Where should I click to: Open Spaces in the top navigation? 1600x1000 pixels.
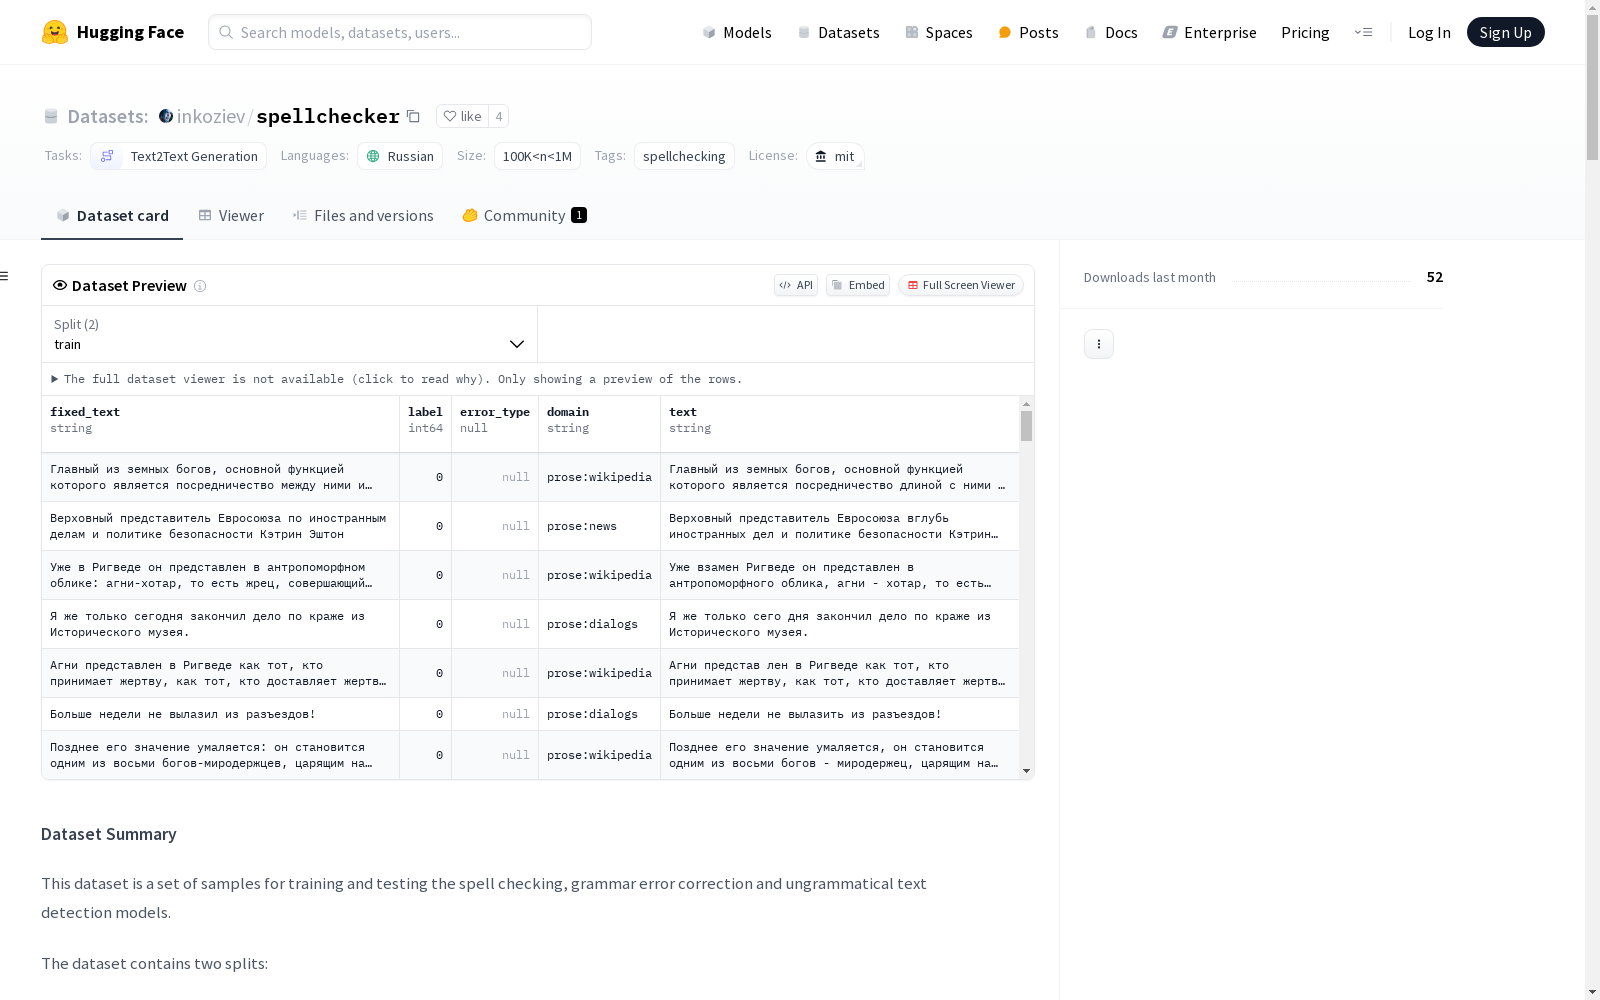(x=938, y=32)
